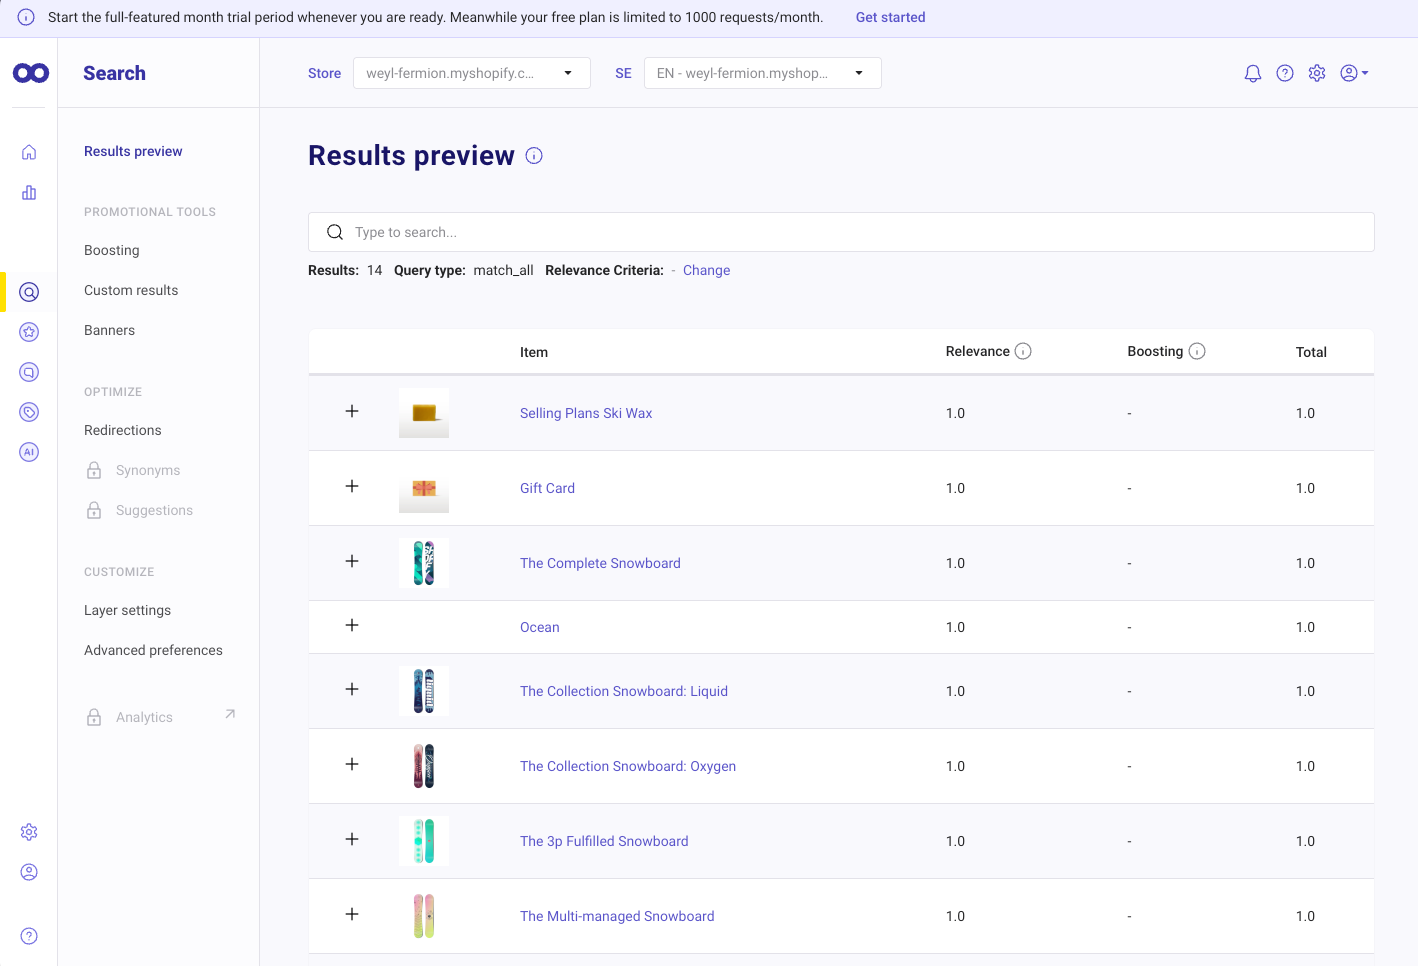Screen dimensions: 1418x966
Task: Expand The 3p Fulfilled Snowboard row
Action: coord(352,839)
